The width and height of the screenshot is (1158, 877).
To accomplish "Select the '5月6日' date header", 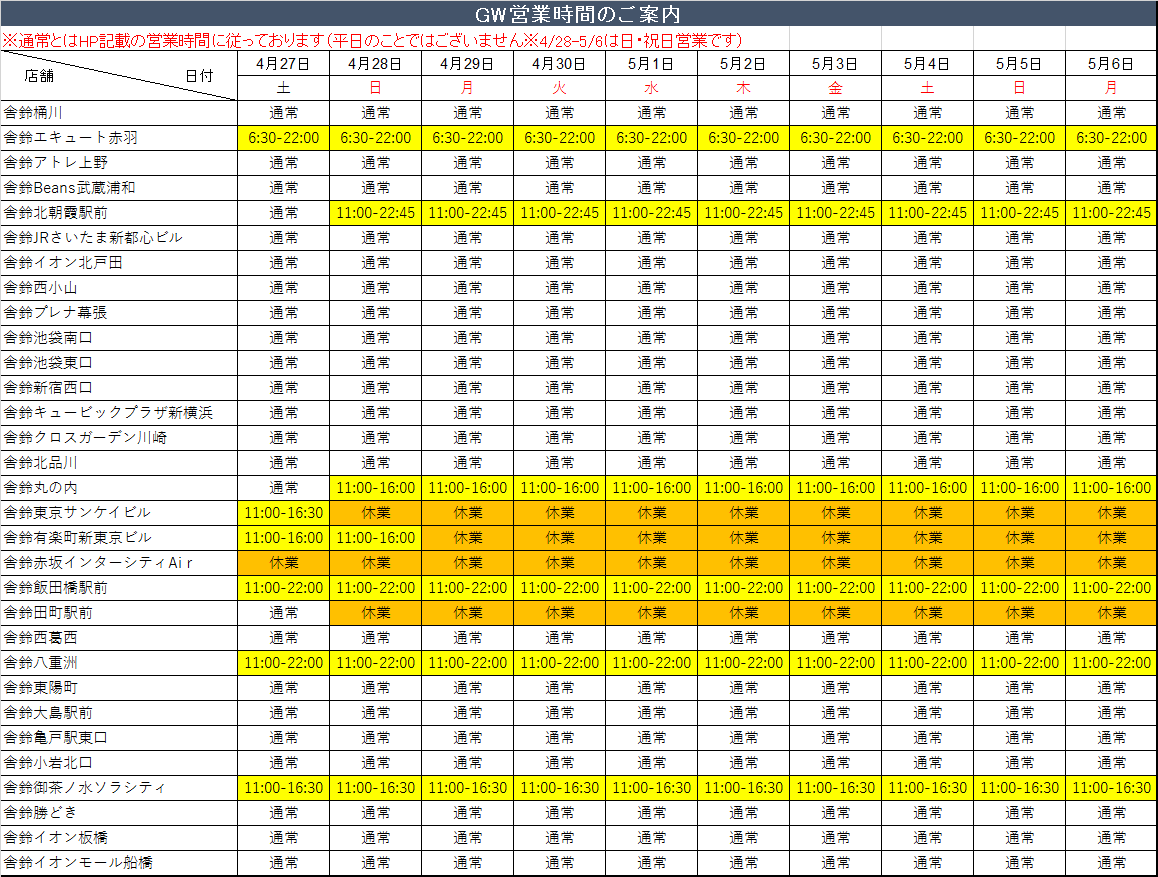I will point(1111,63).
